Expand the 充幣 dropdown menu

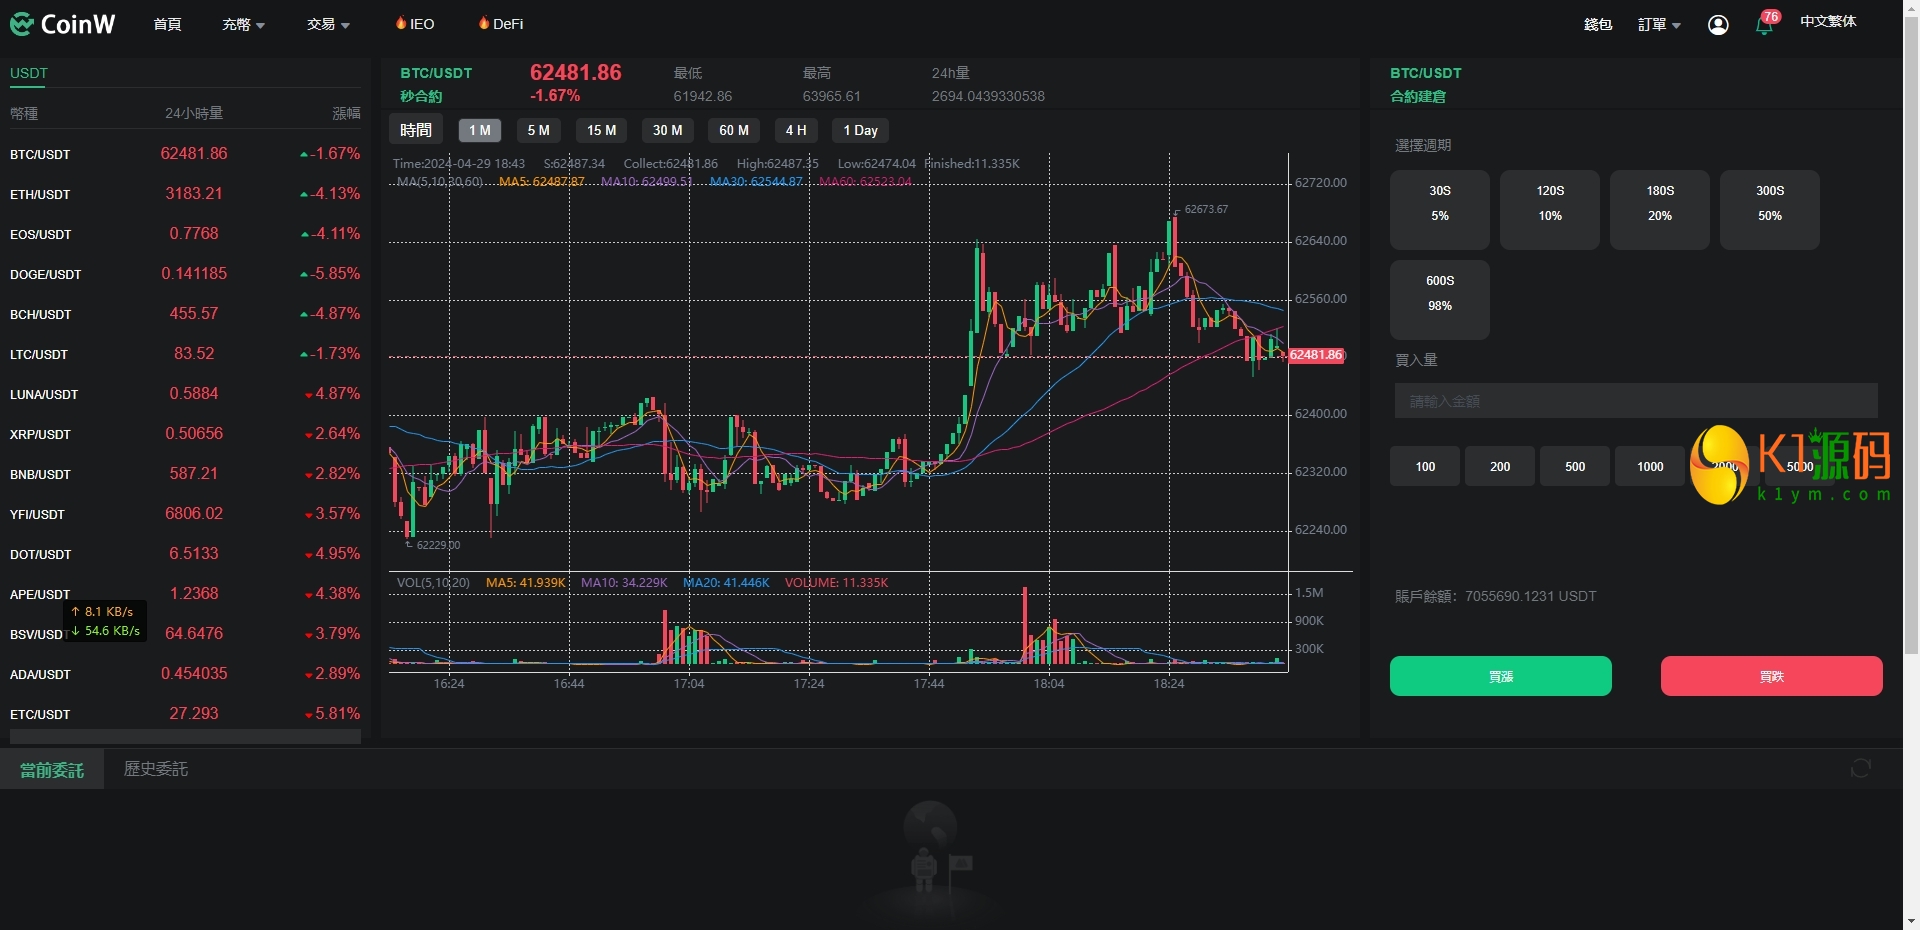click(x=243, y=24)
